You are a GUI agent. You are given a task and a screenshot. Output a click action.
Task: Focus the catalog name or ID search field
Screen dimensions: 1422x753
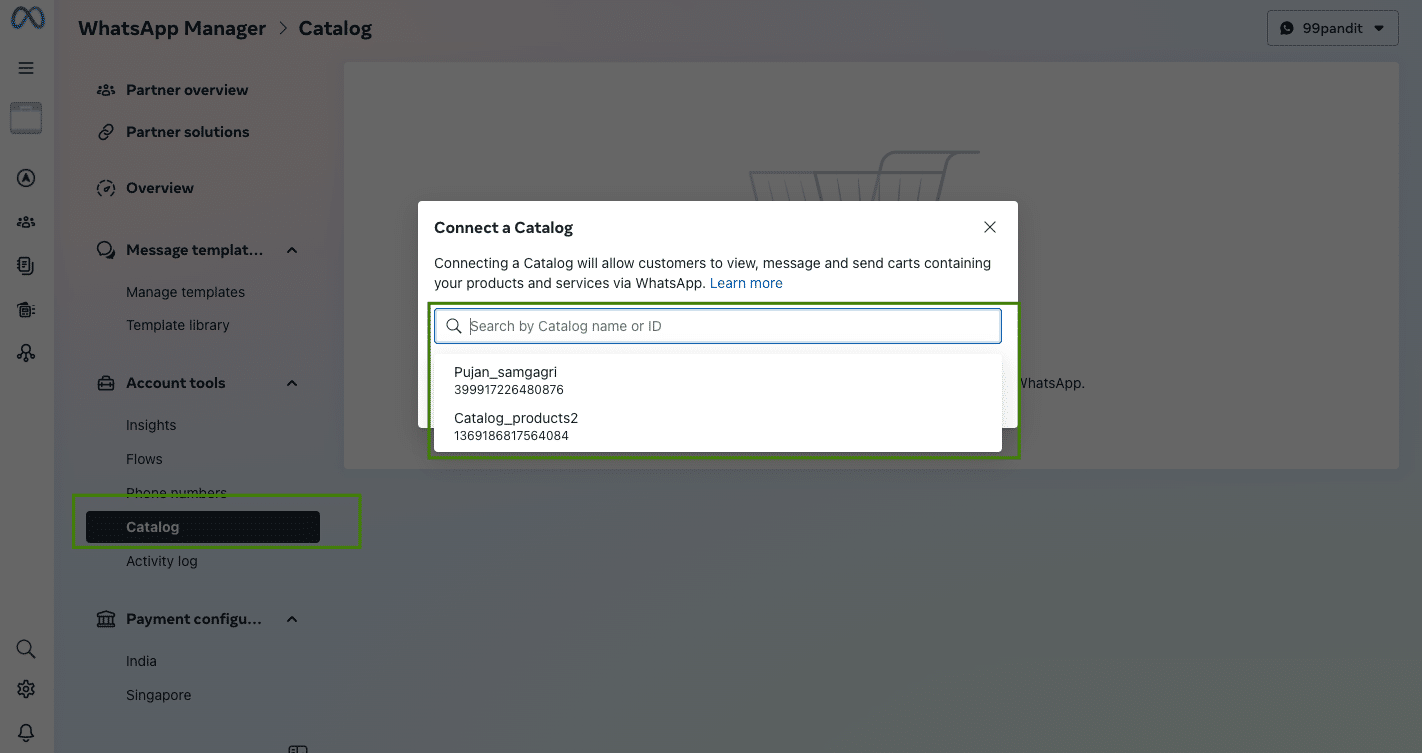[718, 326]
